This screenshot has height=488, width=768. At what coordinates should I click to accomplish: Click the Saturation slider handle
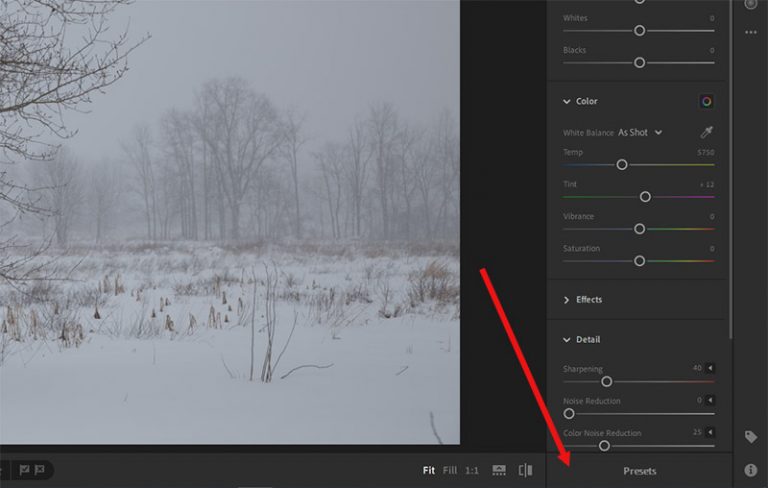(639, 261)
